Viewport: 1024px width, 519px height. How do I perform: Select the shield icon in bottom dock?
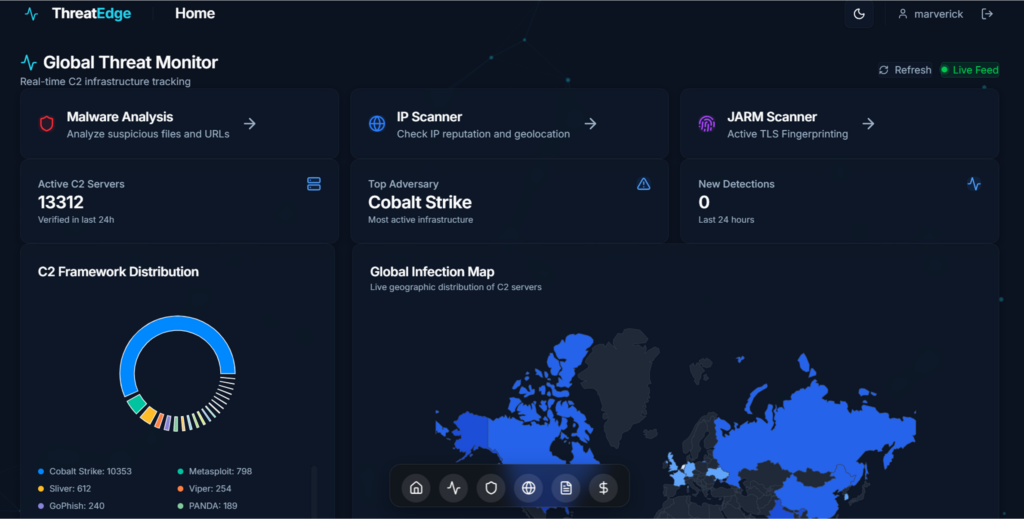click(491, 488)
